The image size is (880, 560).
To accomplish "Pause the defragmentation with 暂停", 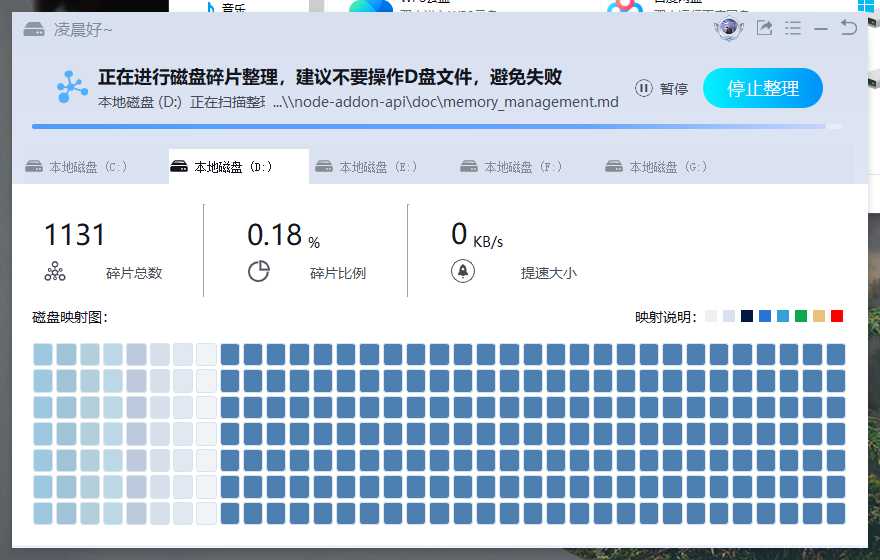I will tap(662, 89).
